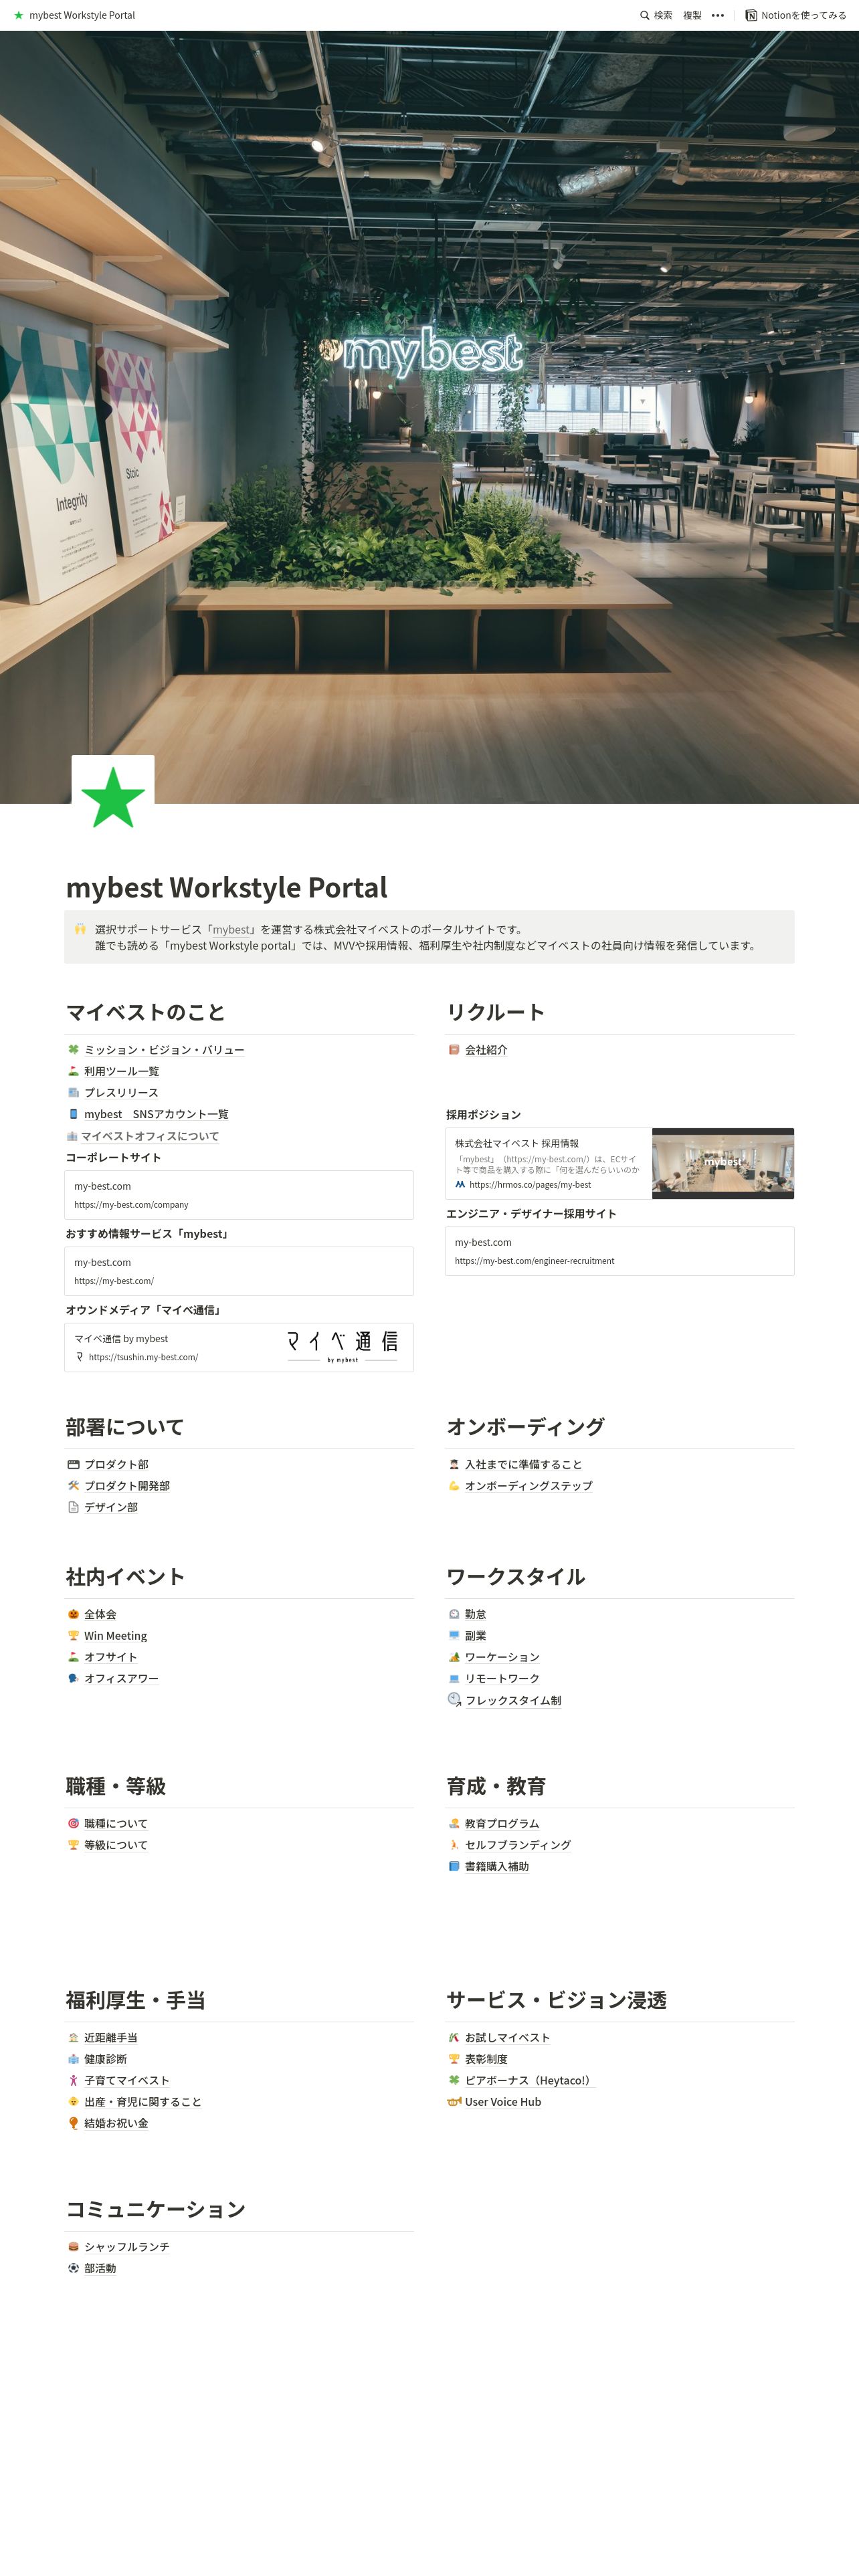Screen dimensions: 859x2576
Task: Click the flexed arm icon beside オンボーディングステップ
Action: coord(454,1485)
